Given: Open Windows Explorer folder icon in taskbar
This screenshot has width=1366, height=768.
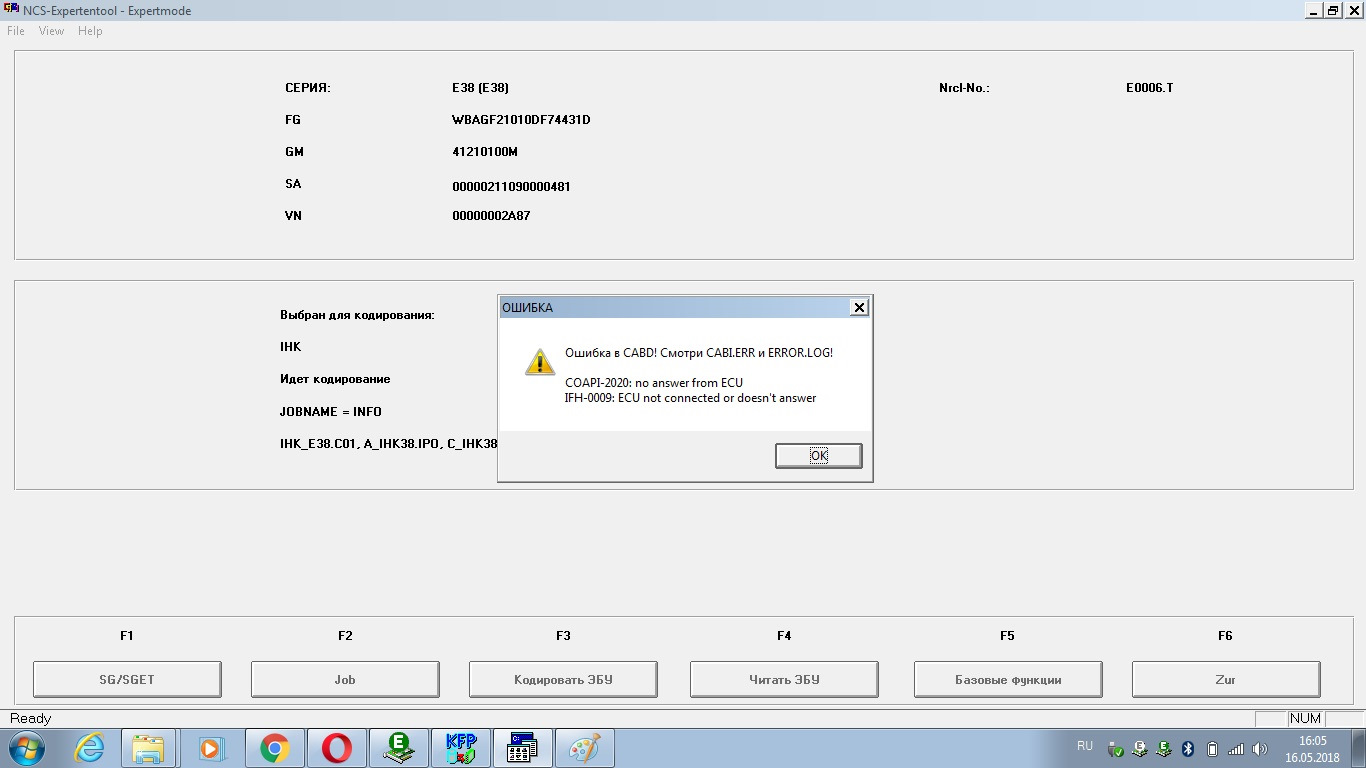Looking at the screenshot, I should (x=149, y=748).
